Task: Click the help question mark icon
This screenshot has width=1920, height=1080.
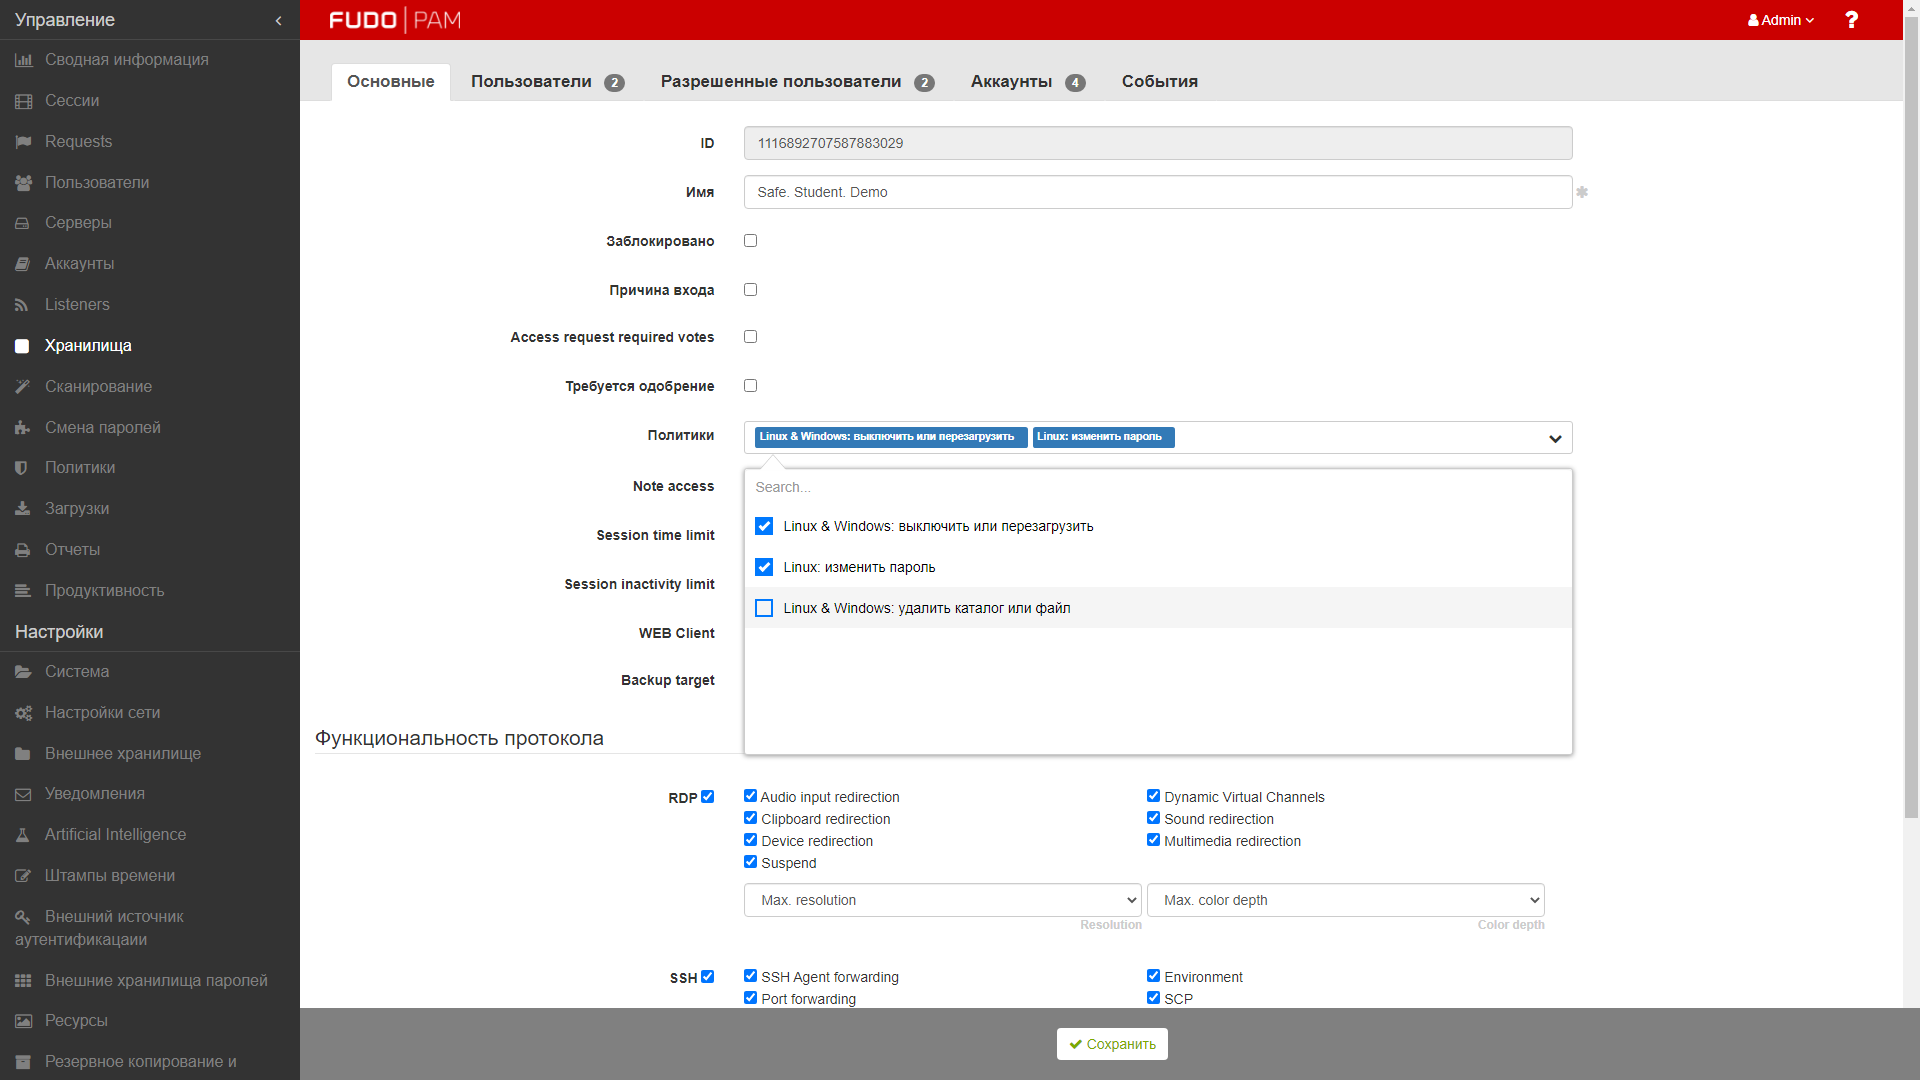Action: [1851, 20]
